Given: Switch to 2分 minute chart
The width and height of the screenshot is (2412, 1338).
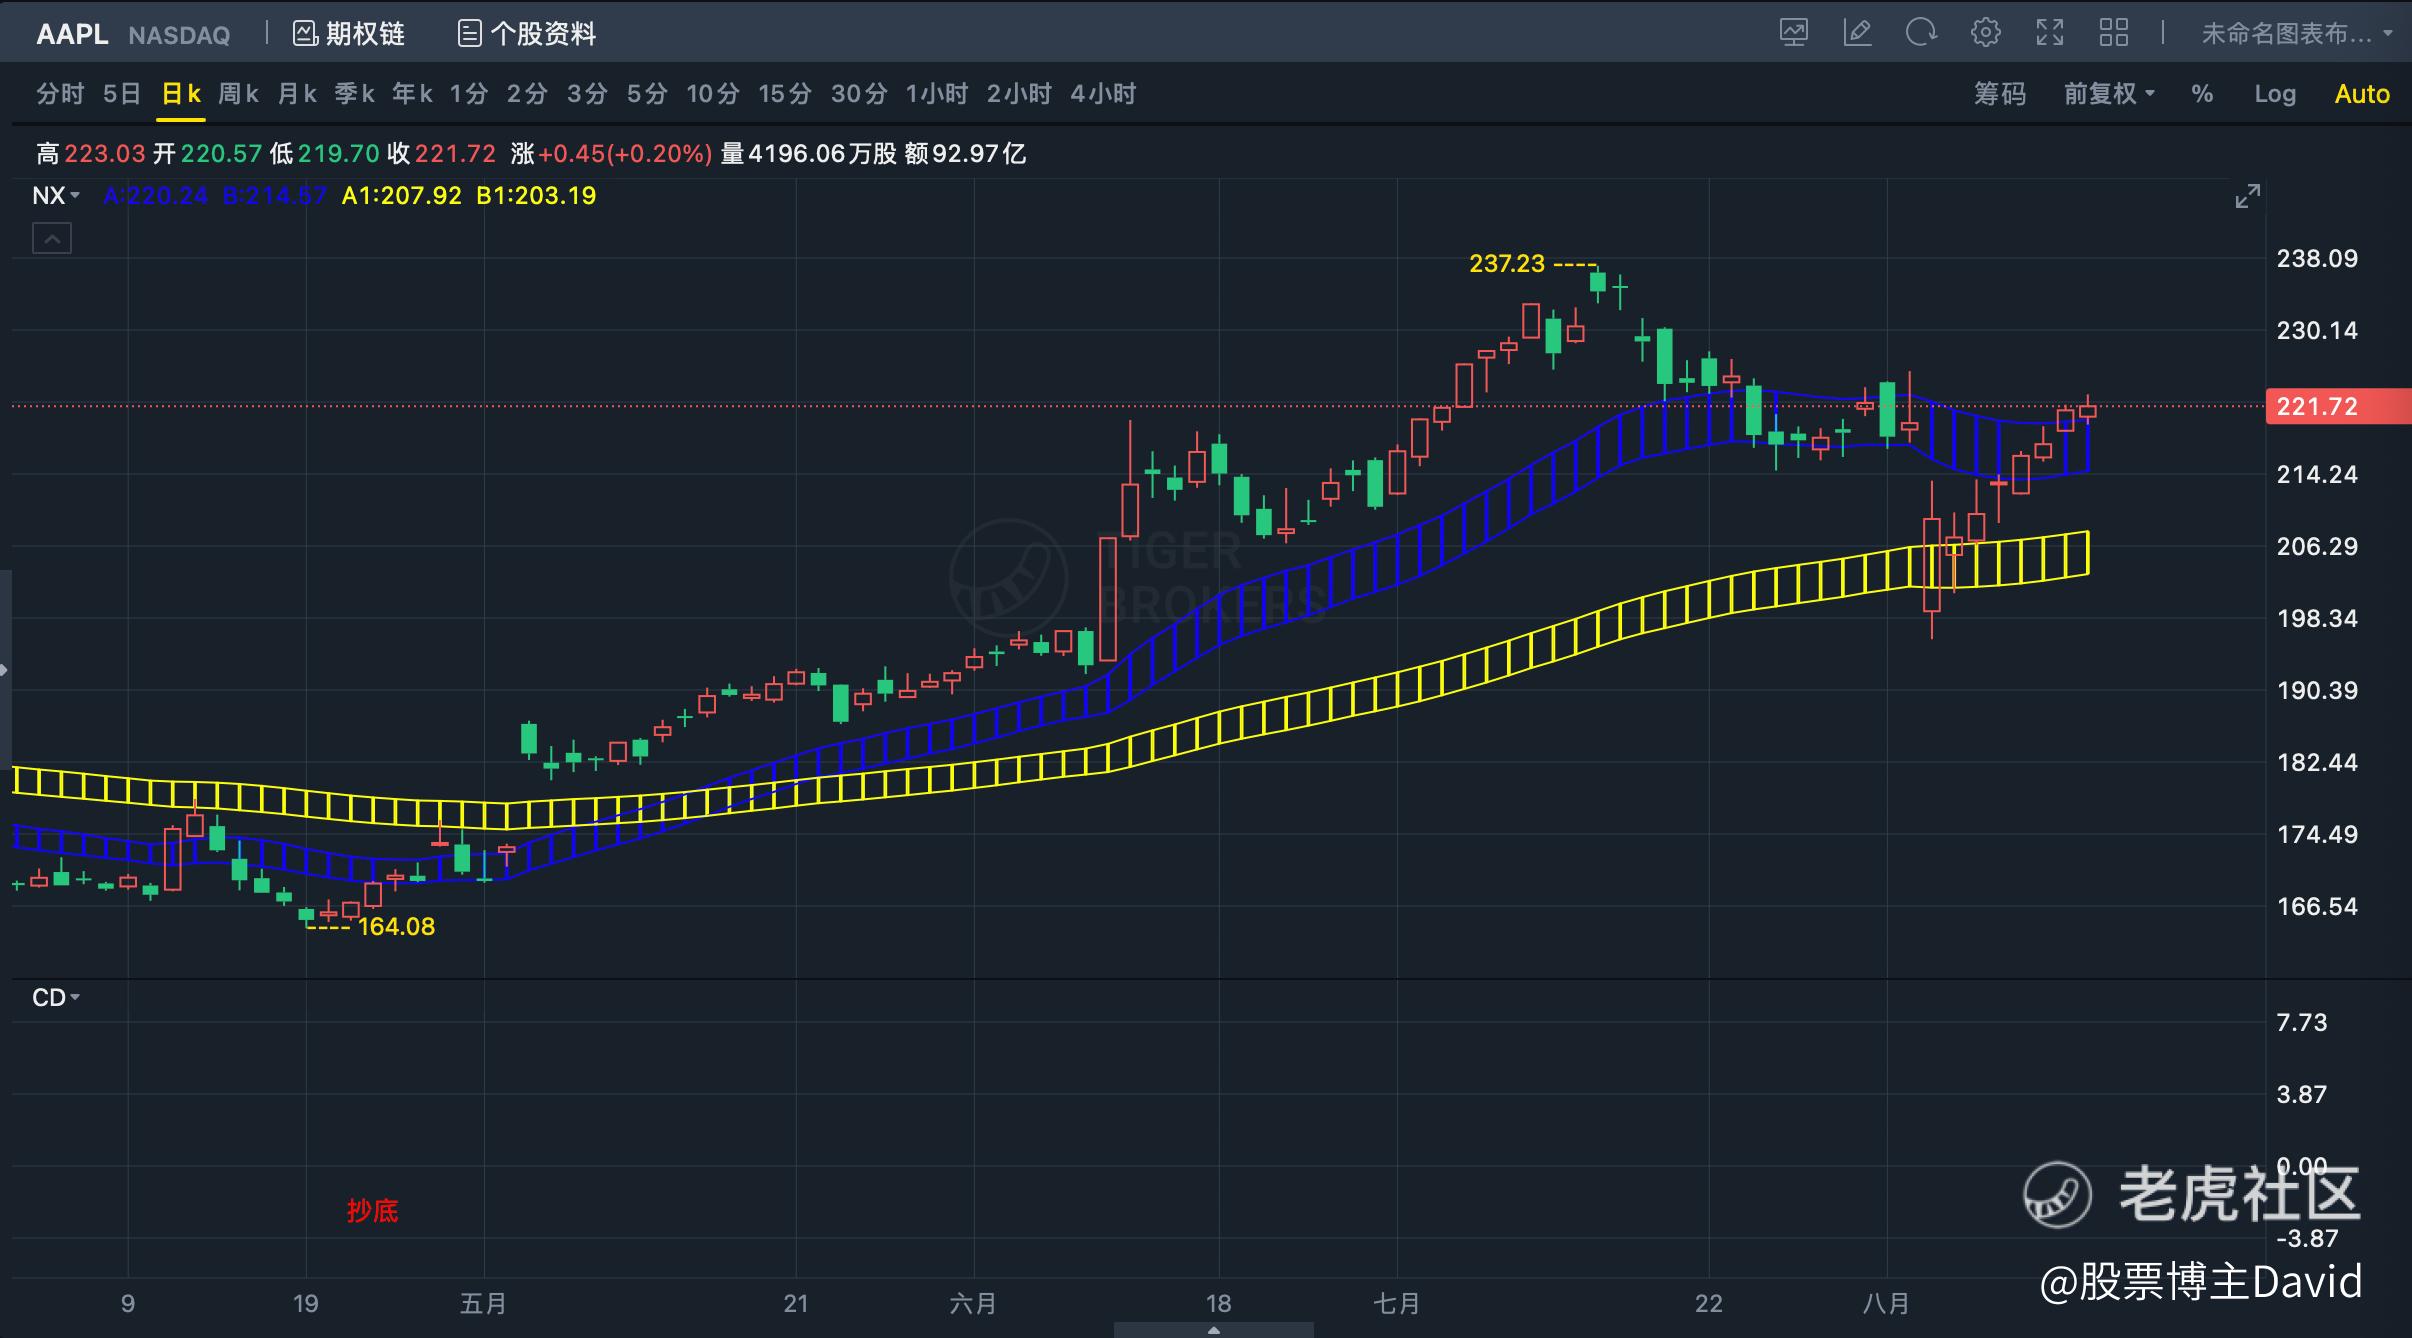Looking at the screenshot, I should pyautogui.click(x=527, y=94).
